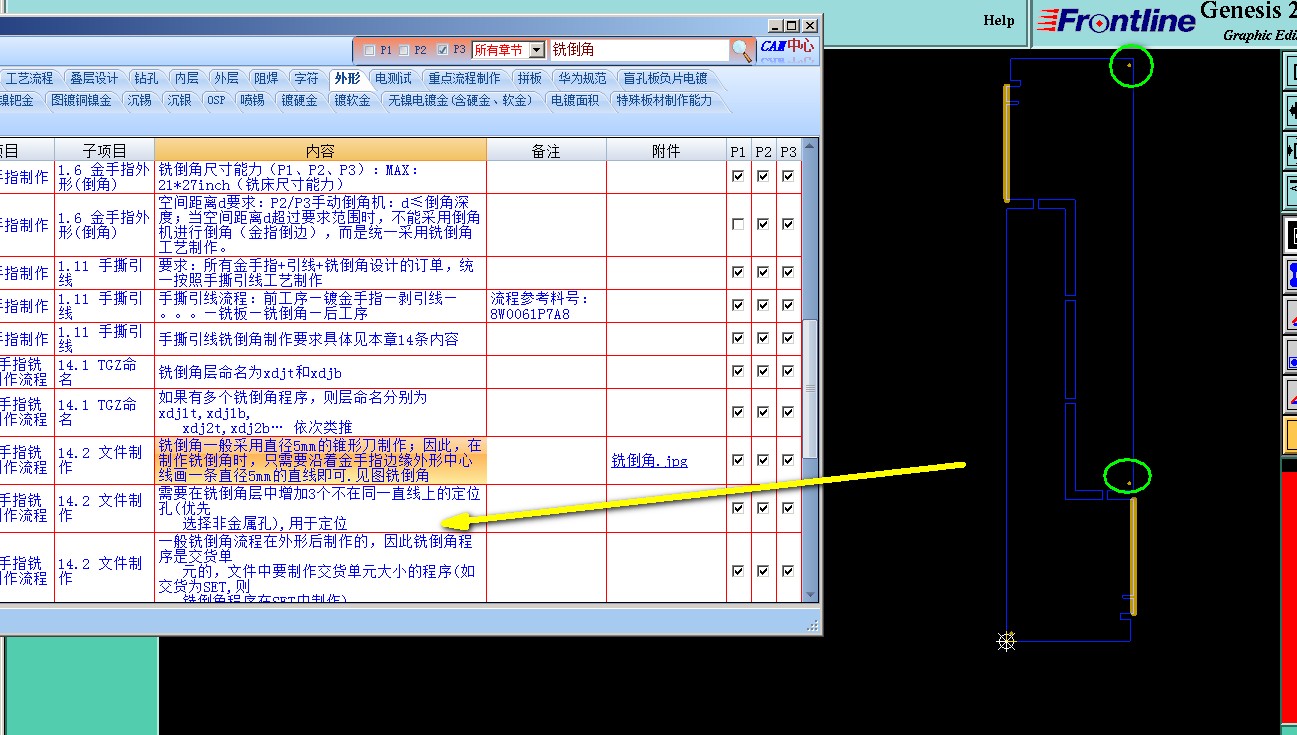The height and width of the screenshot is (735, 1297).
Task: Click the table vertical scrollbar thumb
Action: 810,389
